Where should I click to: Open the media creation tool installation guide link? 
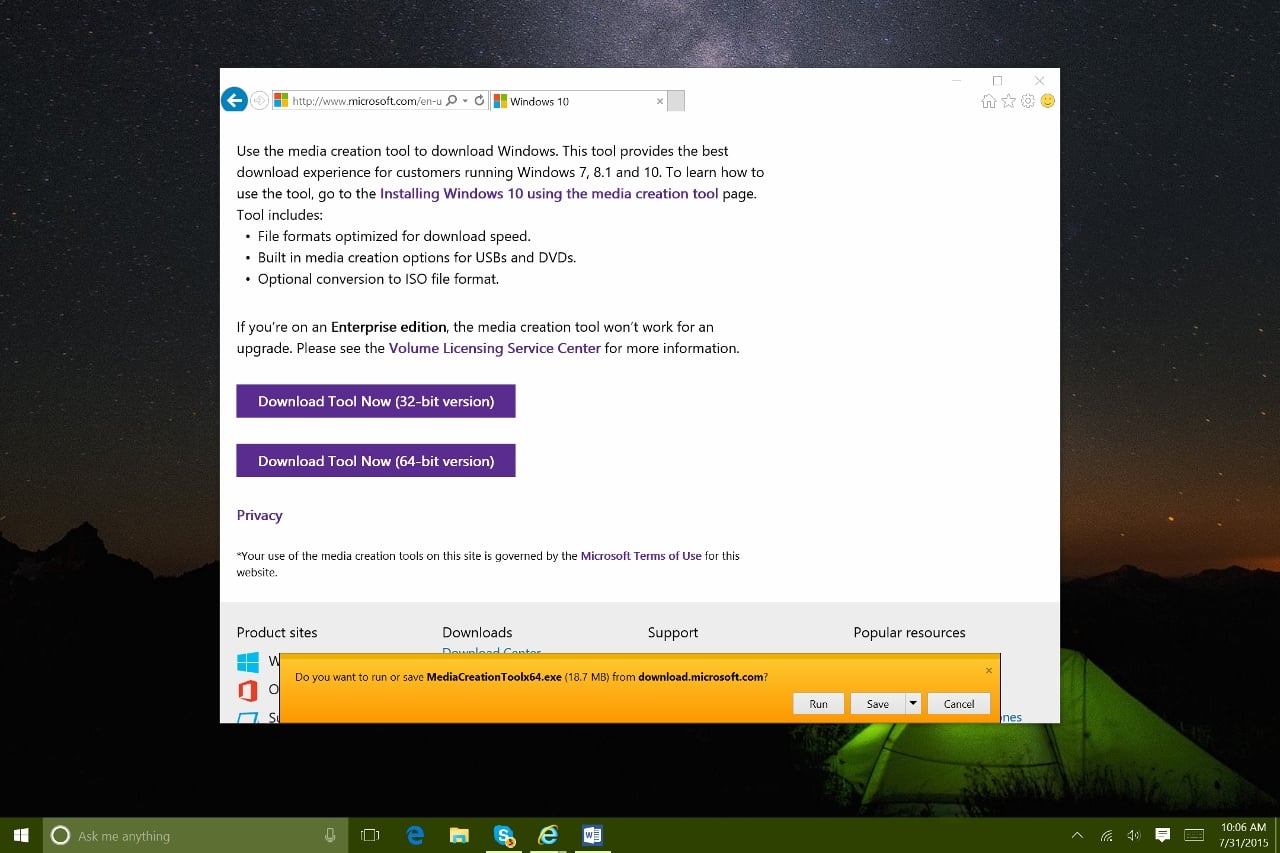[x=548, y=193]
